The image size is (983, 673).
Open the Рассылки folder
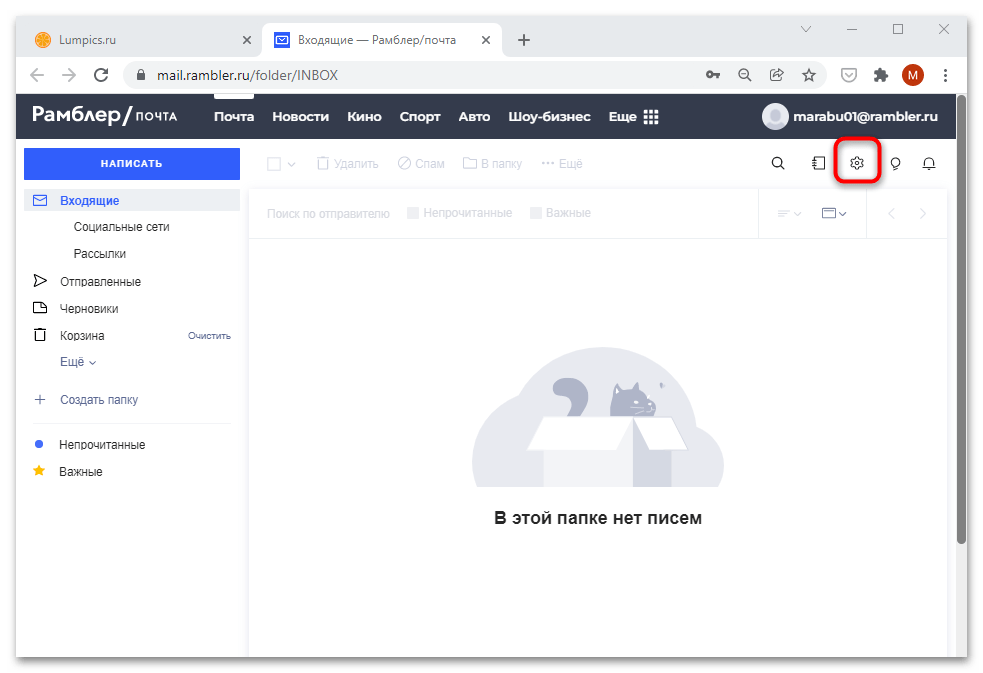[x=100, y=254]
